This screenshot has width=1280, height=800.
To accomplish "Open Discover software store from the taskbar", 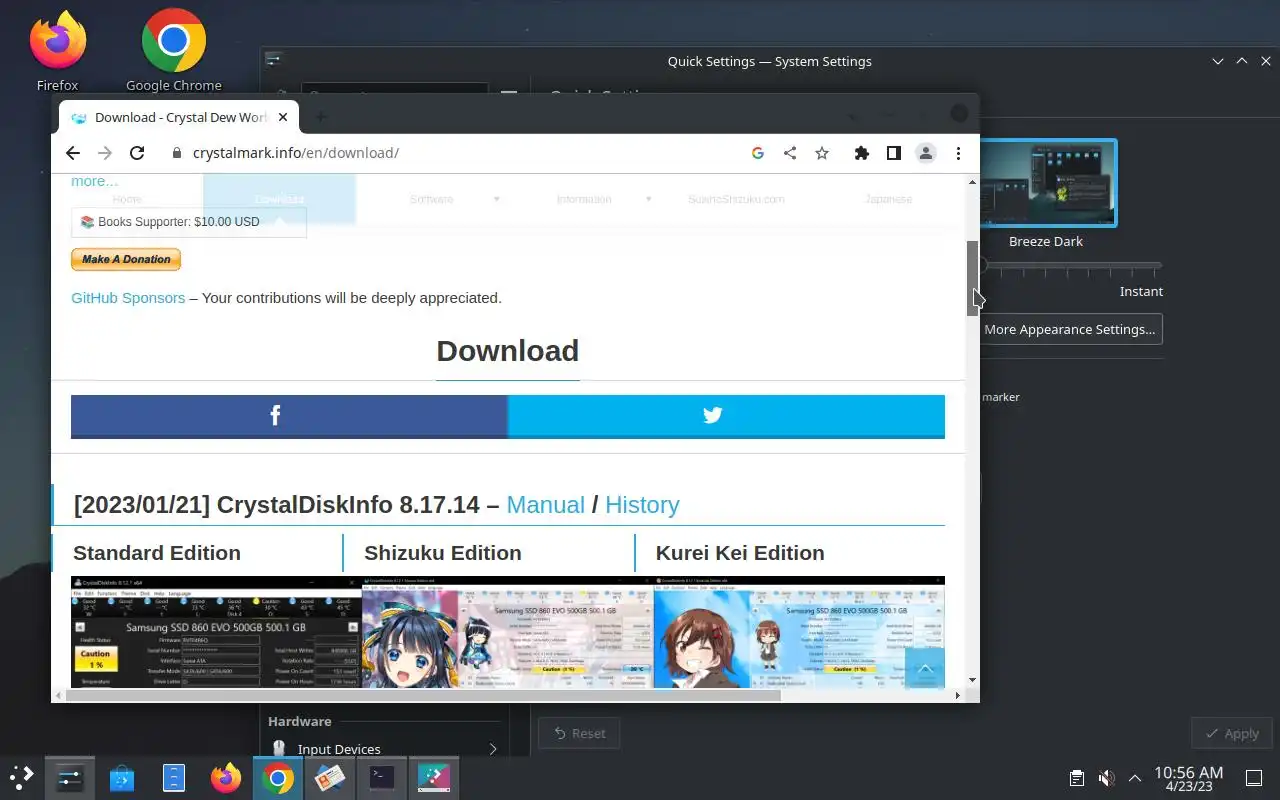I will point(122,777).
